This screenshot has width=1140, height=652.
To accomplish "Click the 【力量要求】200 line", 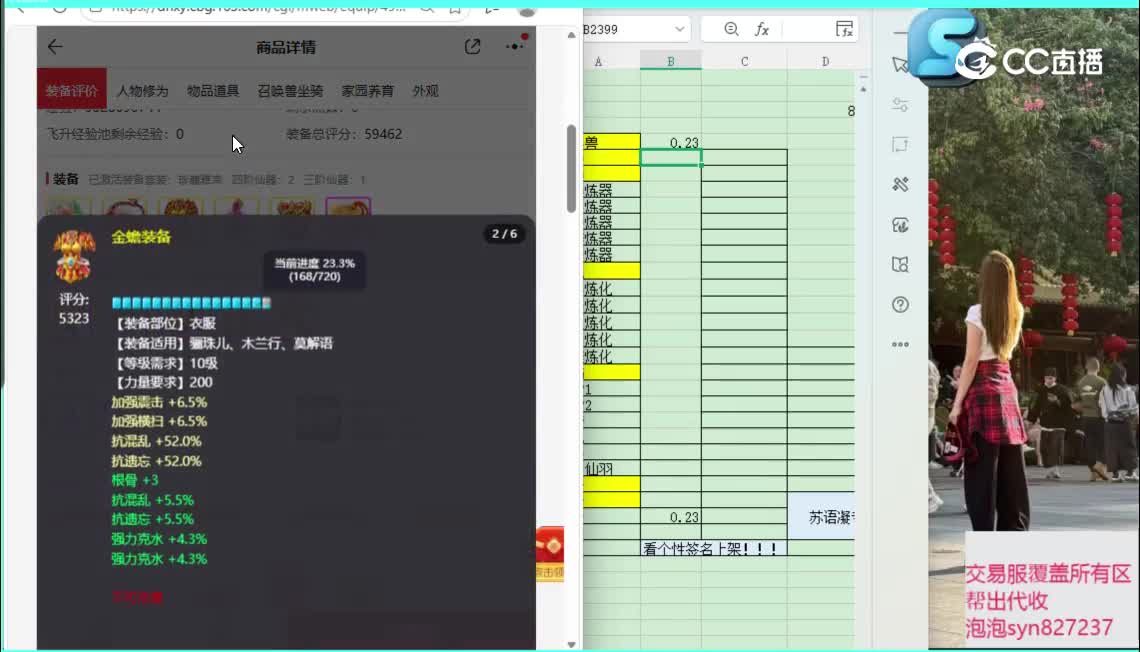I will 164,382.
